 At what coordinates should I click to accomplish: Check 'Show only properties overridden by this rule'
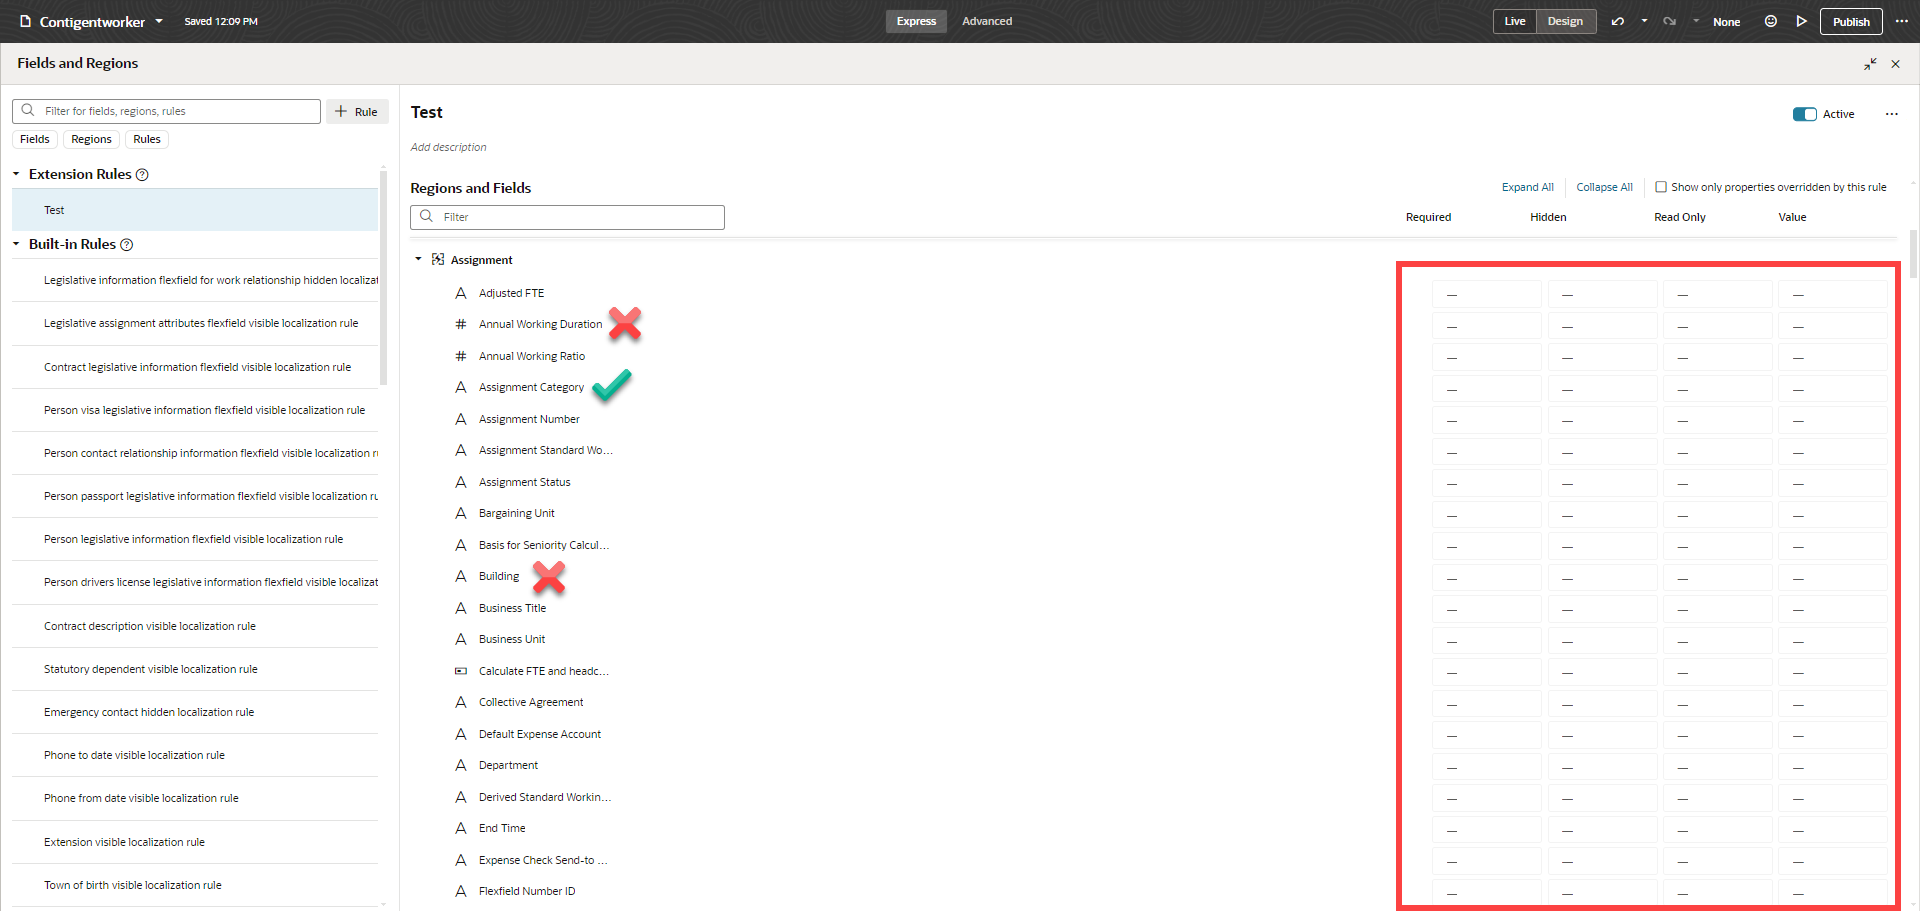click(1662, 187)
